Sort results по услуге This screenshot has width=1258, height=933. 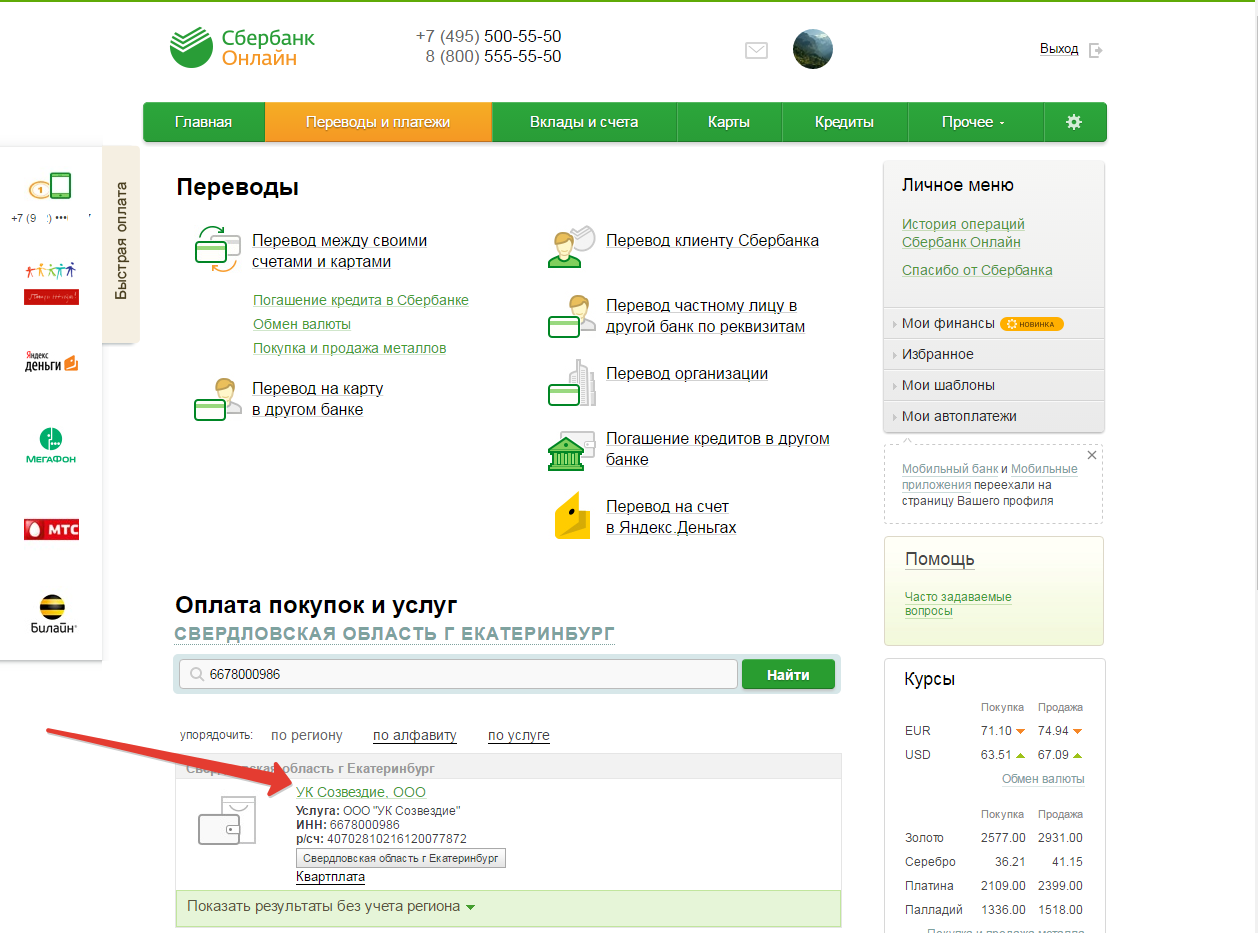[x=519, y=735]
